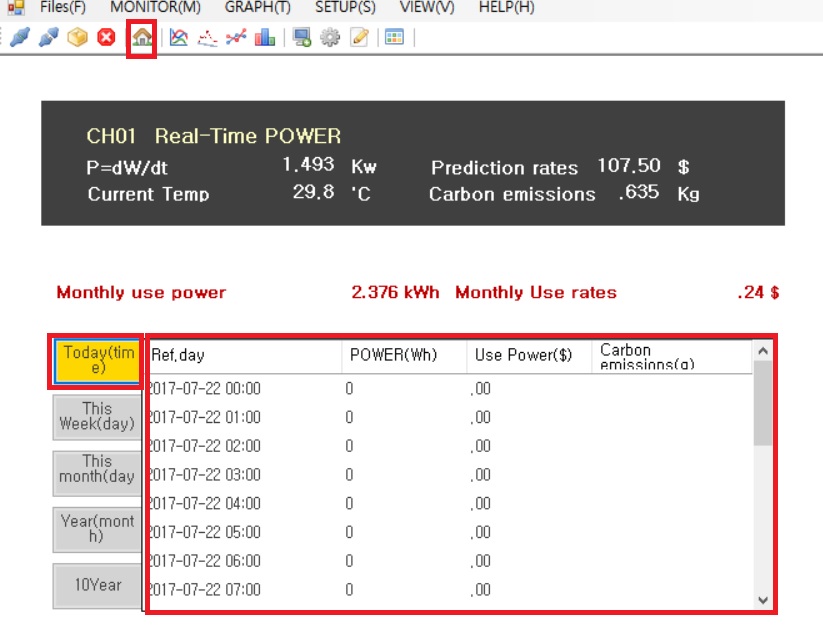This screenshot has height=637, width=823.
Task: Click the application logo icon in menu bar
Action: click(x=16, y=7)
